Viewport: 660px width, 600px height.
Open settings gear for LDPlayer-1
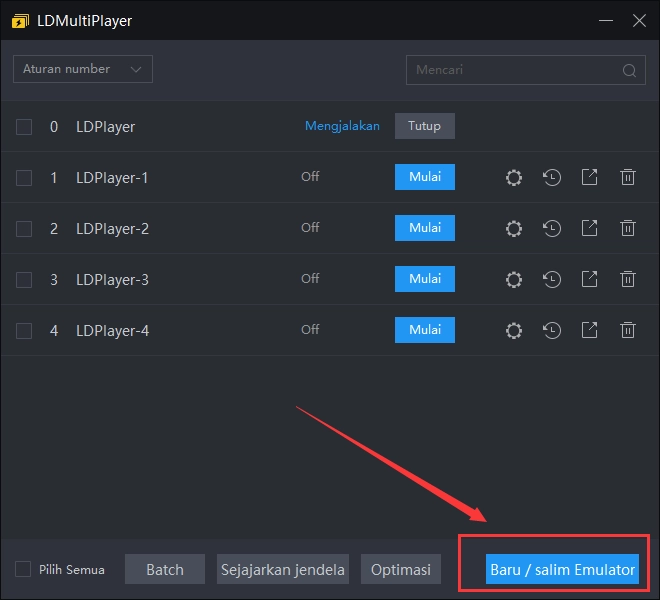514,178
